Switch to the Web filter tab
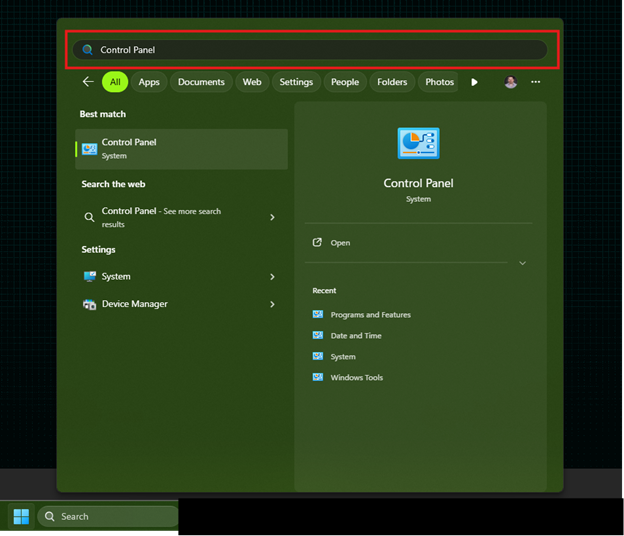This screenshot has height=536, width=624. point(252,82)
